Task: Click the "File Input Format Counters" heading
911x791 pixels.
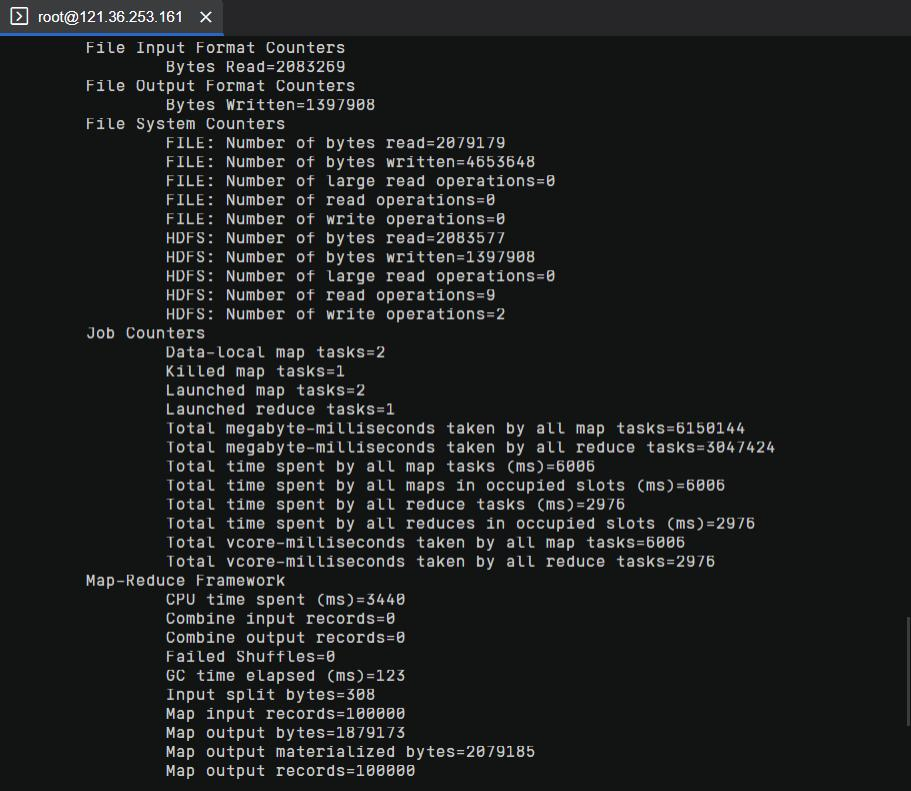Action: tap(215, 48)
